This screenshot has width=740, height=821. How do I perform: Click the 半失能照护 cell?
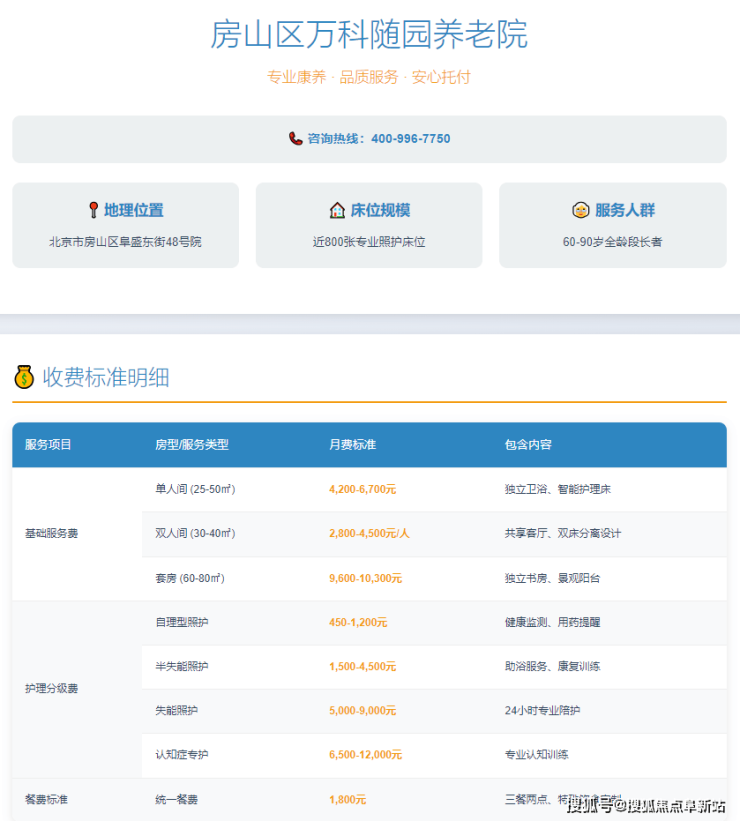[x=182, y=667]
